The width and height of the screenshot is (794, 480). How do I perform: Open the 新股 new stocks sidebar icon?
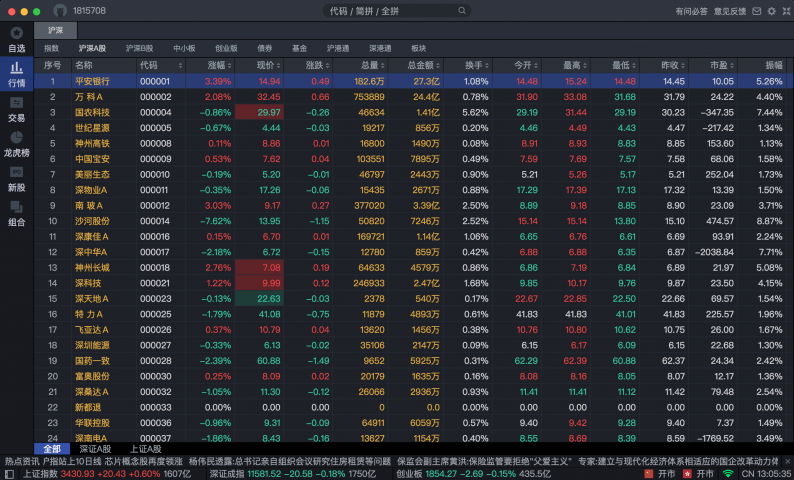point(16,178)
